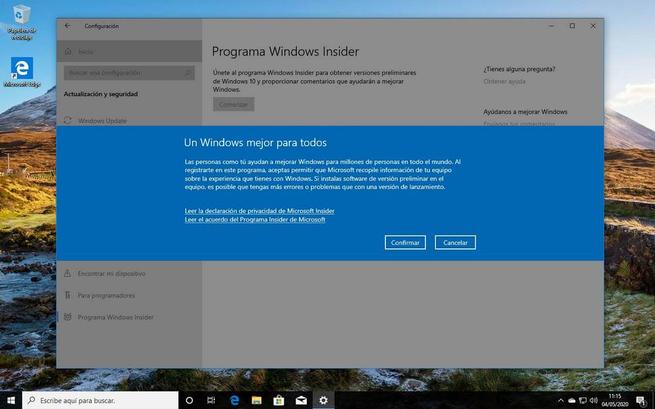
Task: Click the volume speaker tray icon
Action: point(594,400)
